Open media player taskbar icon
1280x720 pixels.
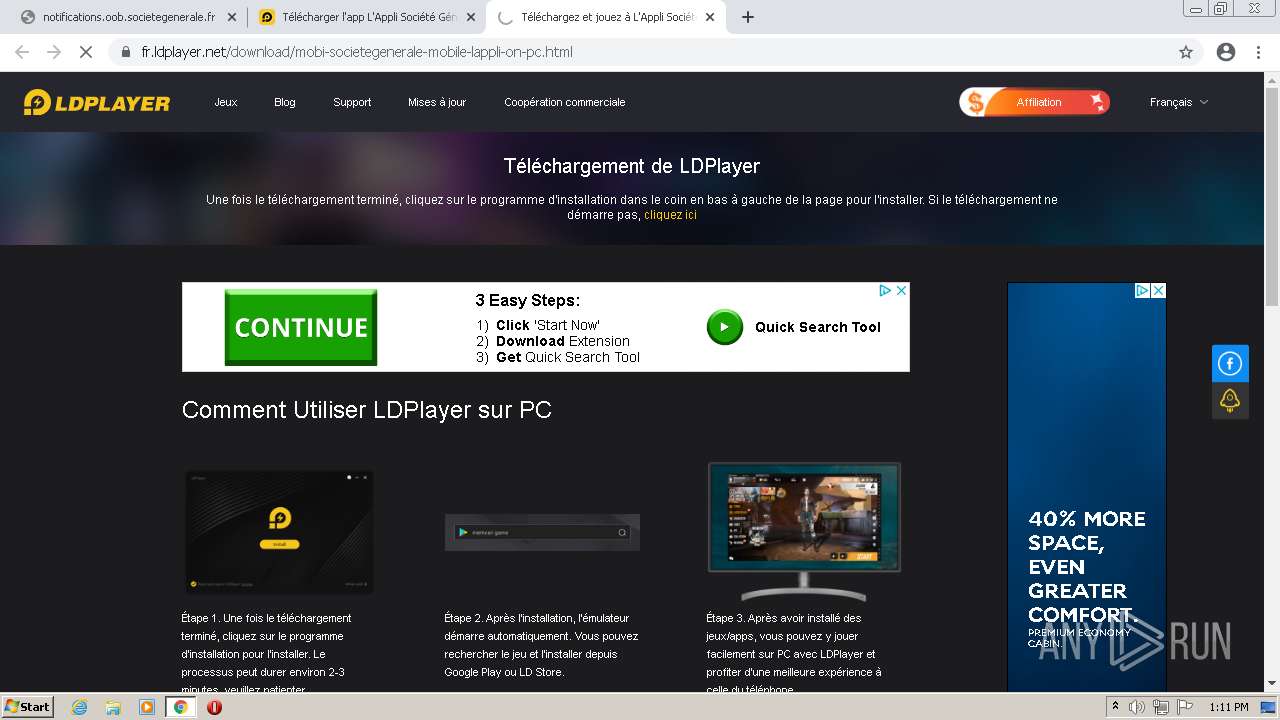pyautogui.click(x=147, y=707)
